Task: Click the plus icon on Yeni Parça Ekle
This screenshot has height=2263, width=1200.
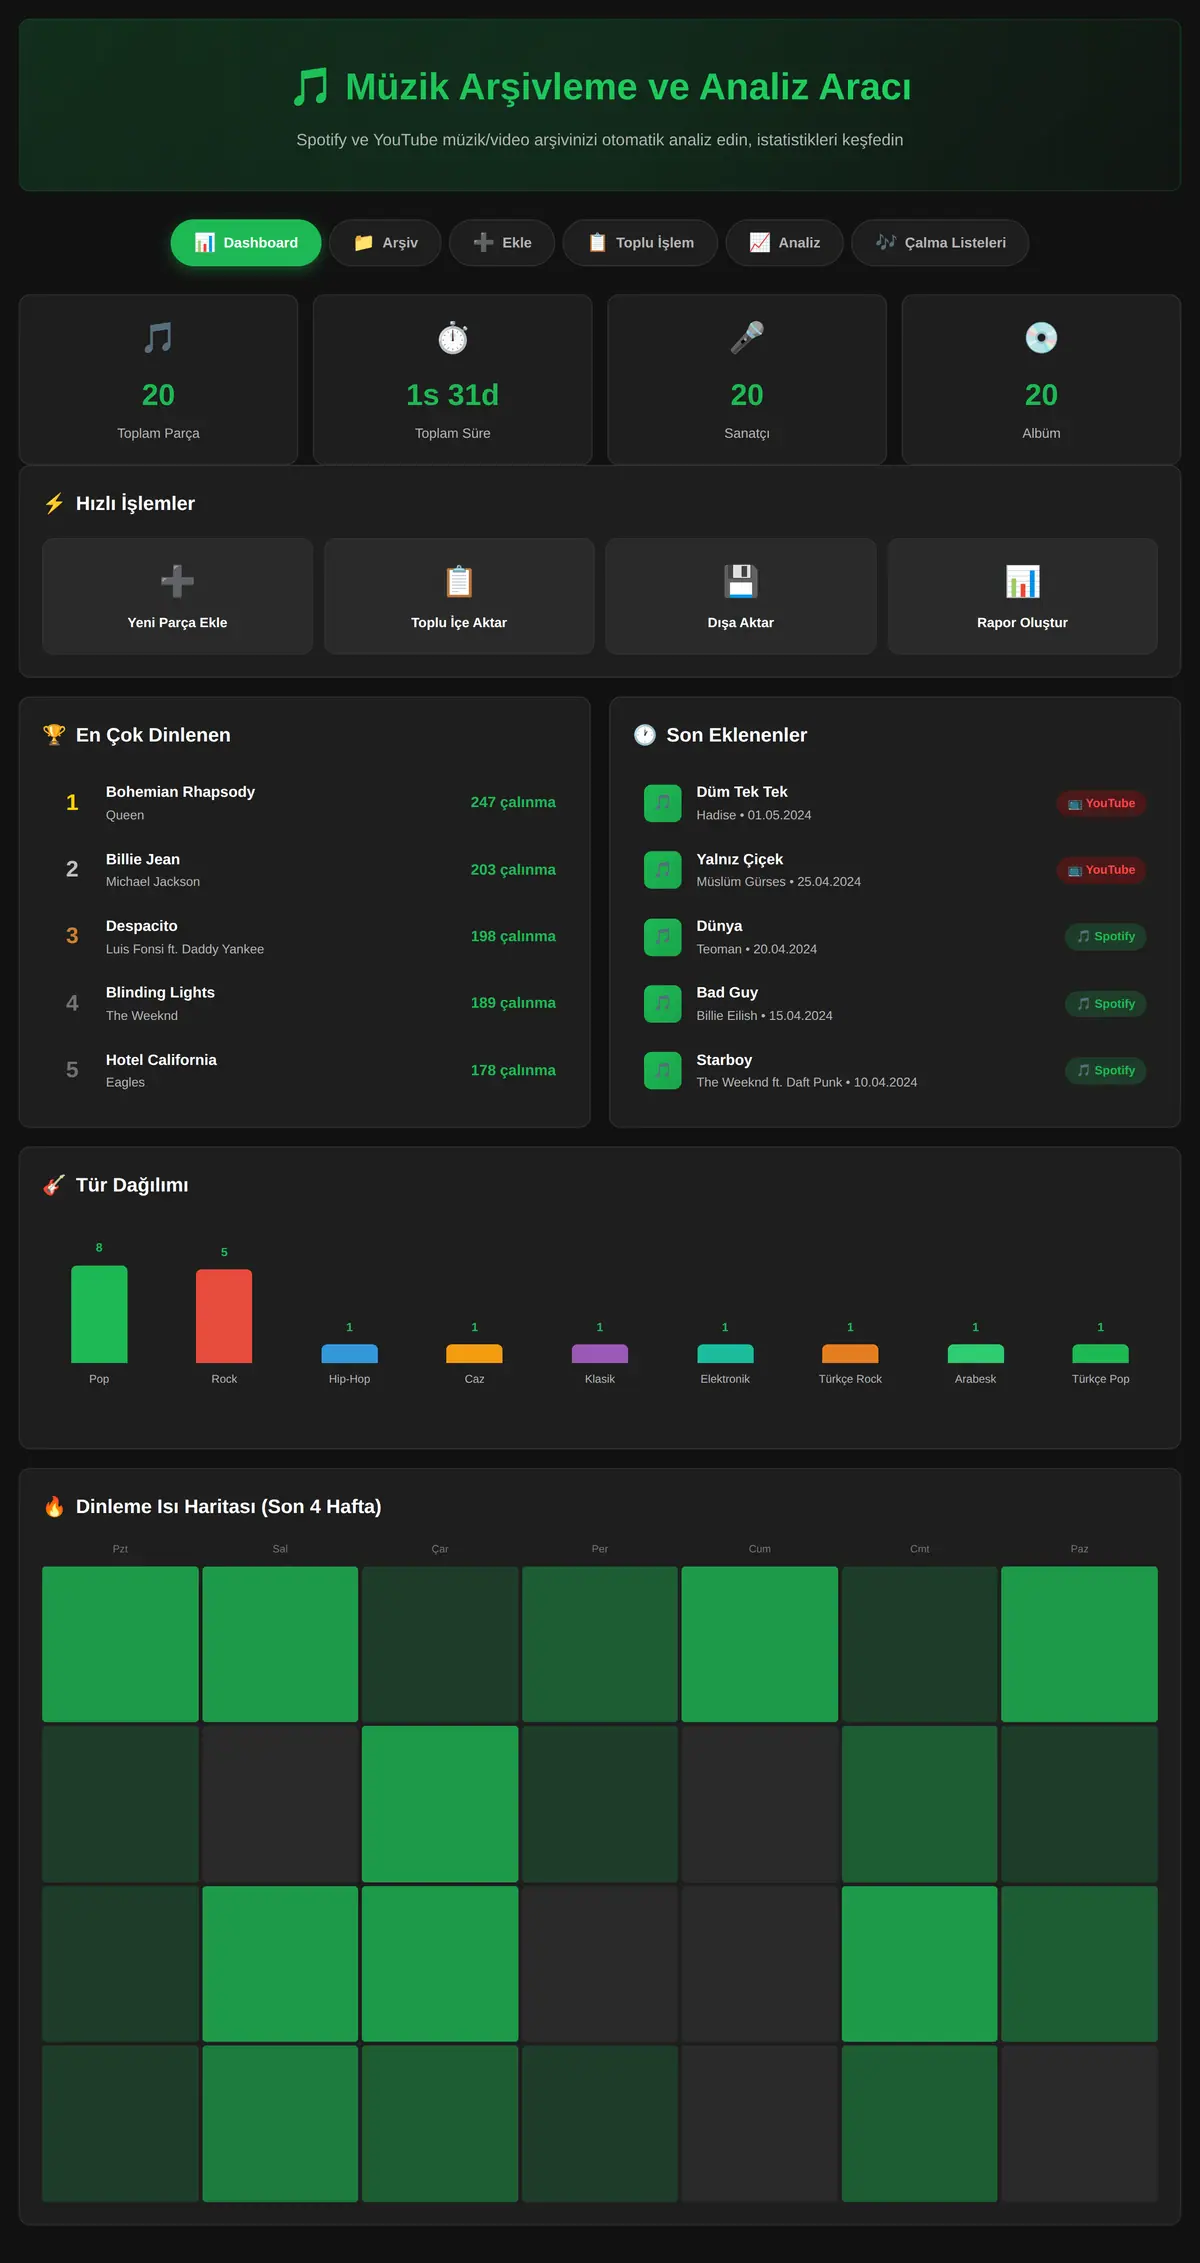Action: (x=177, y=581)
